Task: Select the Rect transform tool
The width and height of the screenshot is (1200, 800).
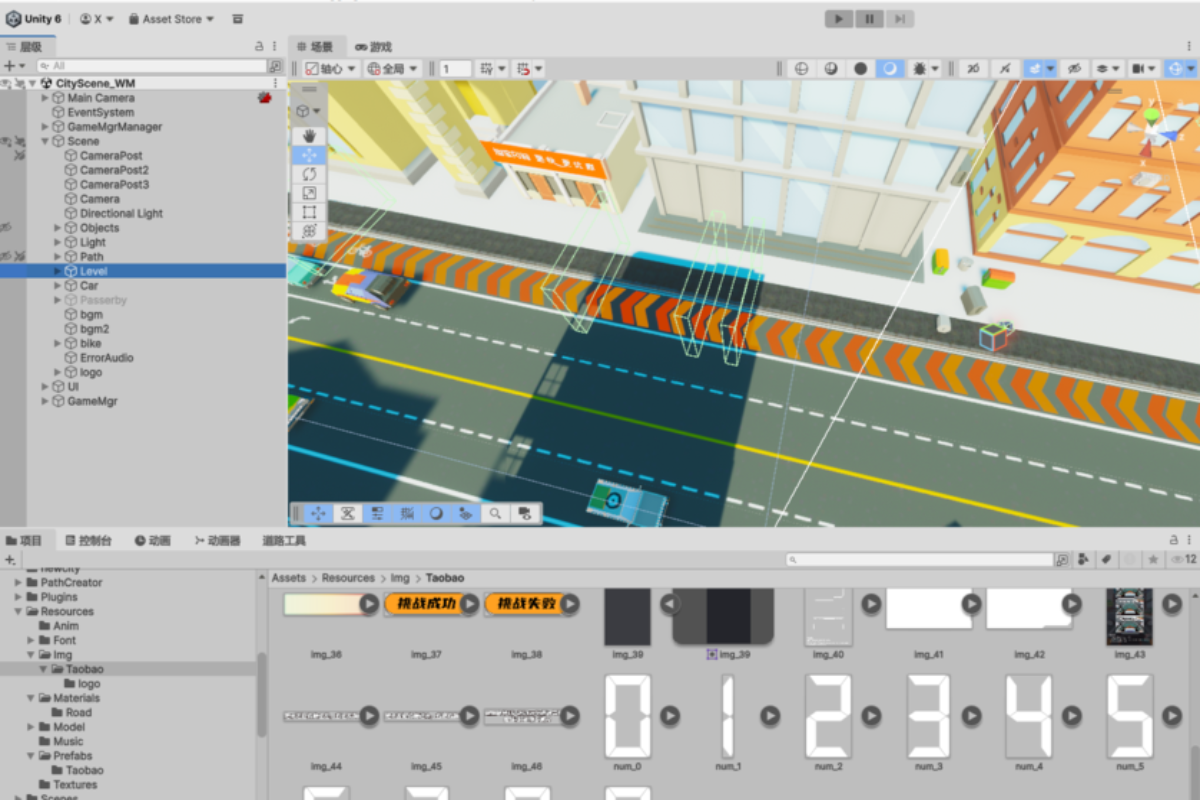Action: coord(309,212)
